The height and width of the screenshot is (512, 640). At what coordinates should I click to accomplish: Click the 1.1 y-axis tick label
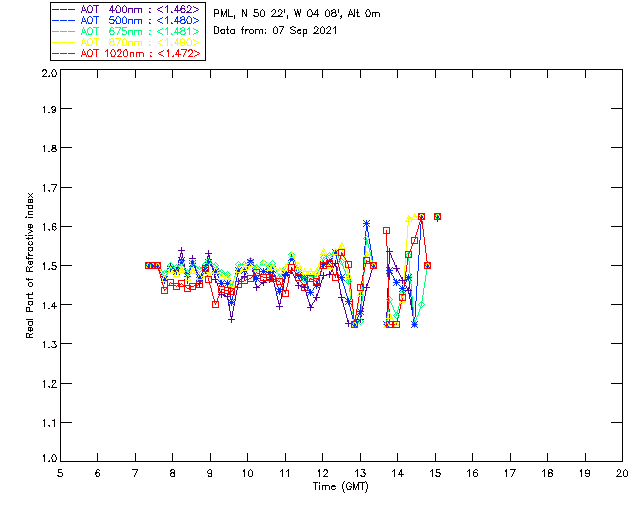pos(49,423)
